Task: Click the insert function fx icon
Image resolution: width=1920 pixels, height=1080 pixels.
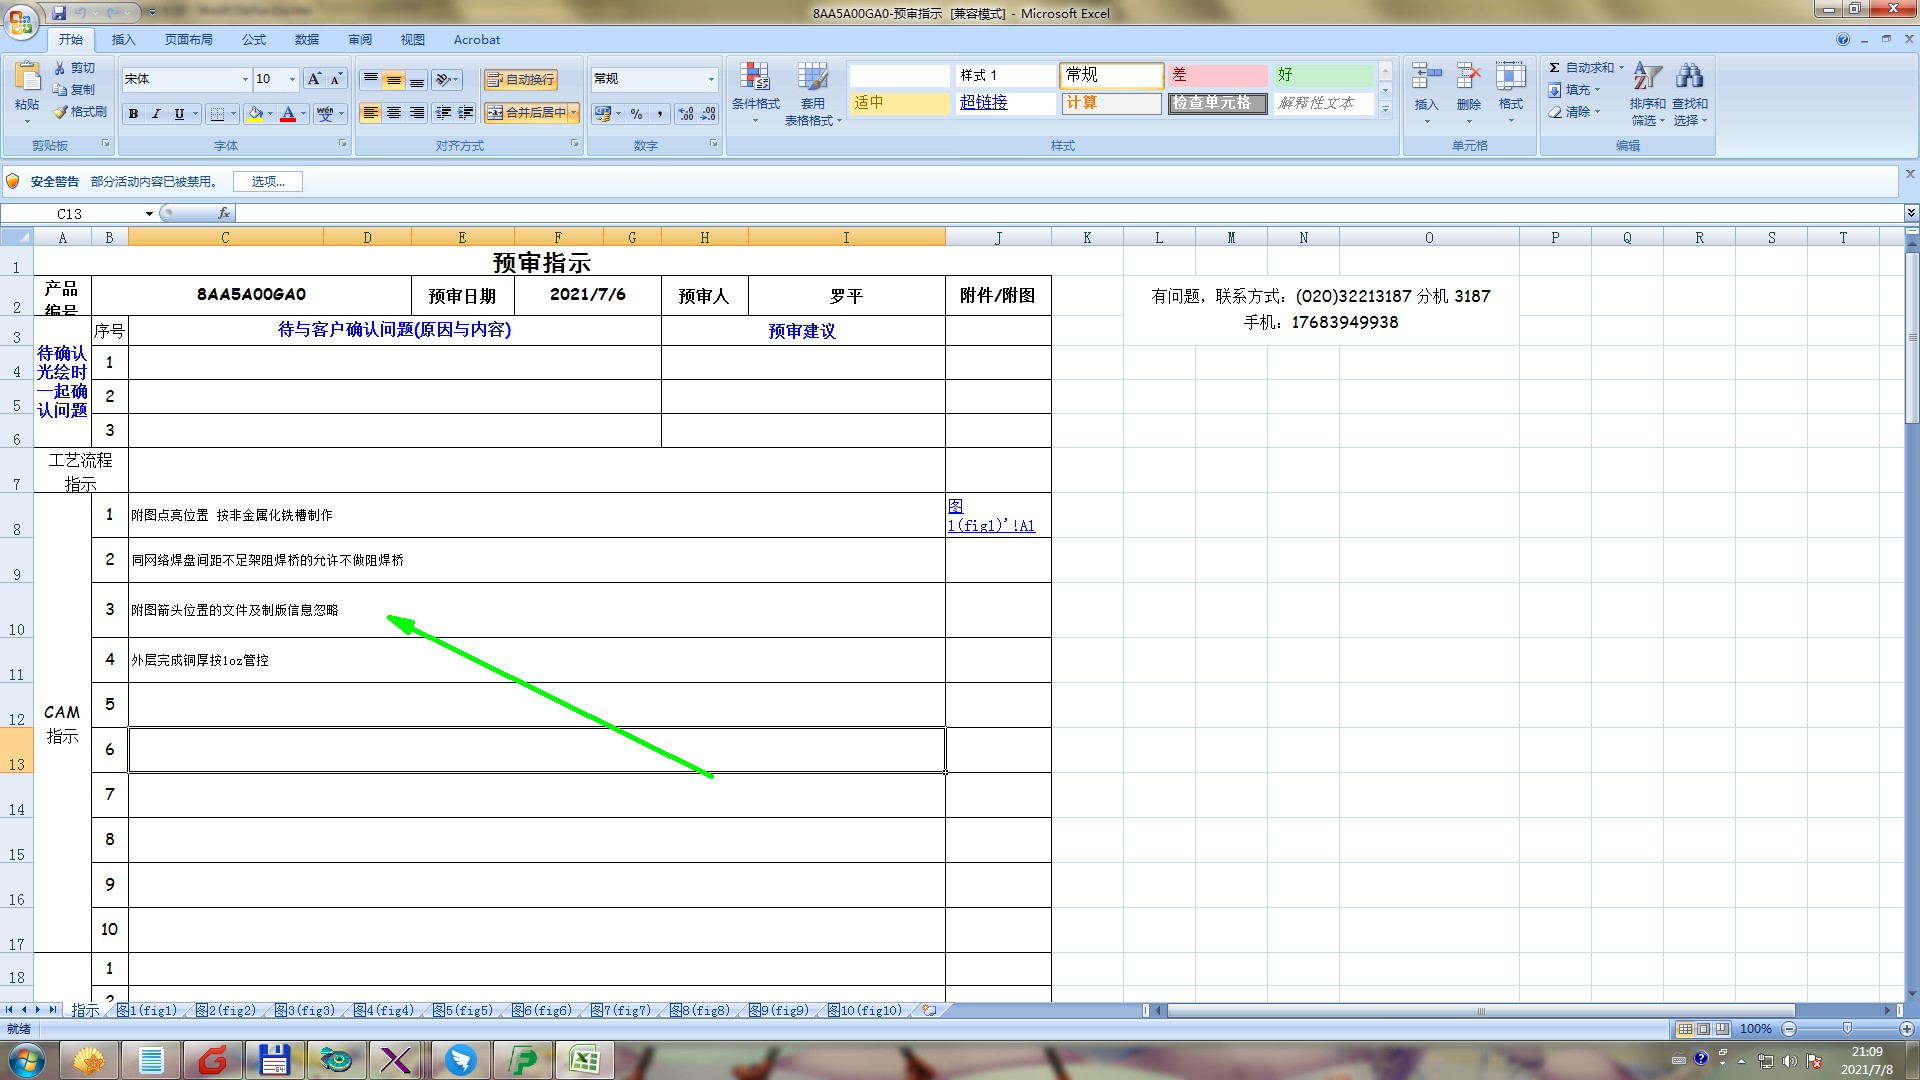Action: click(224, 213)
